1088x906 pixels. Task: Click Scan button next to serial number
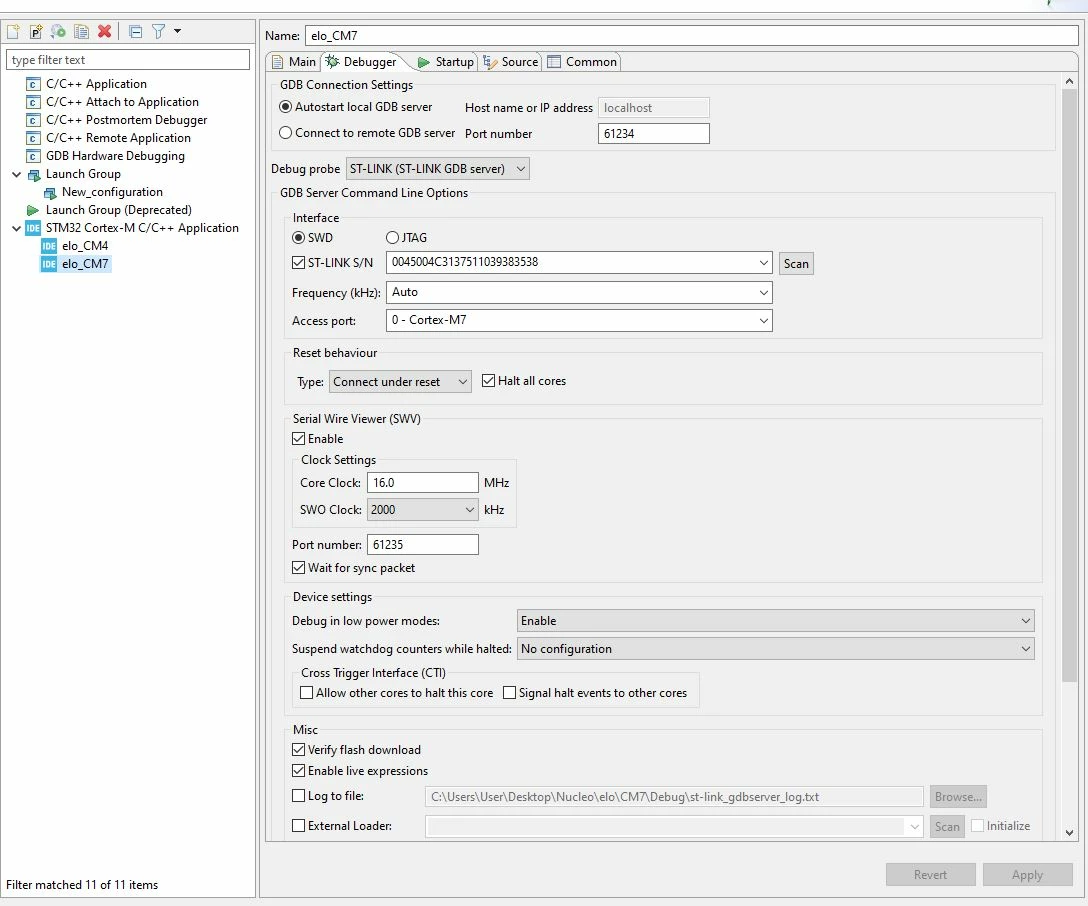pos(796,264)
